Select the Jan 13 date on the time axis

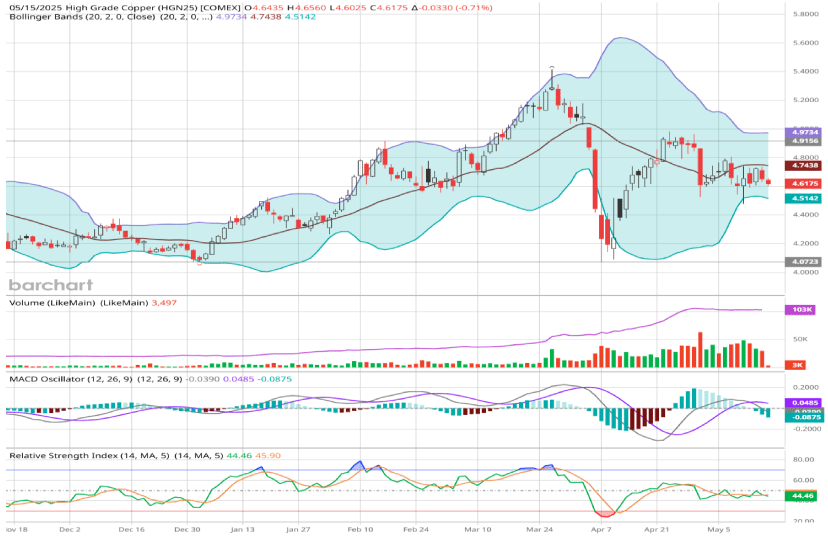point(245,528)
